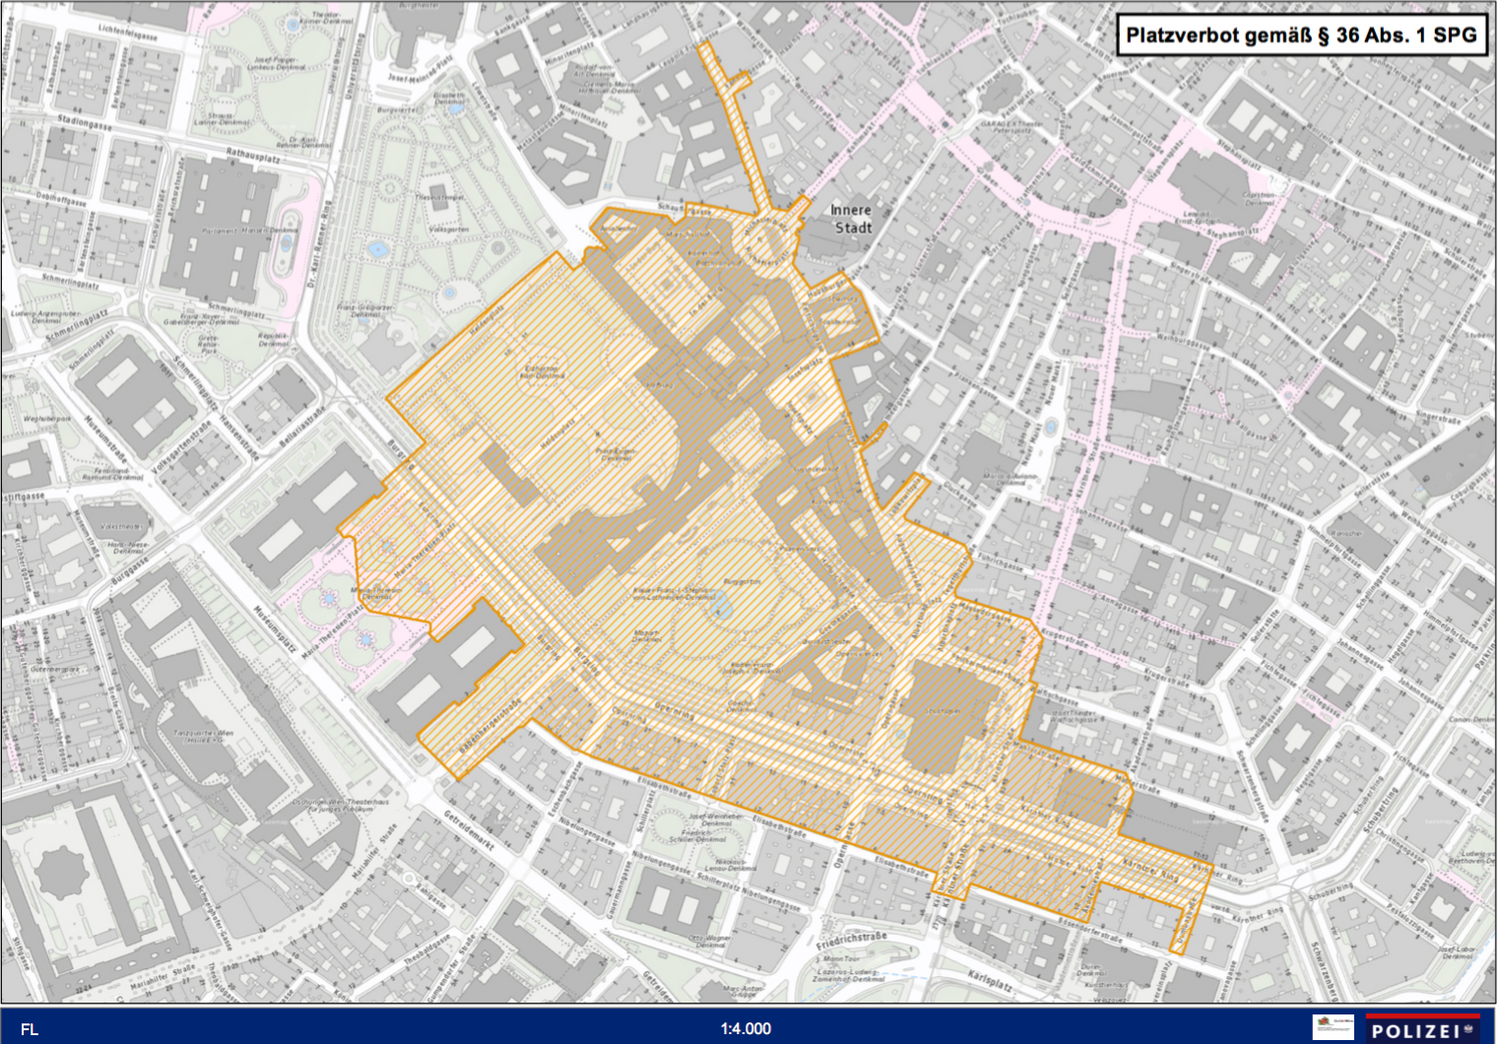Click the Stadiongasse street label

tap(85, 123)
